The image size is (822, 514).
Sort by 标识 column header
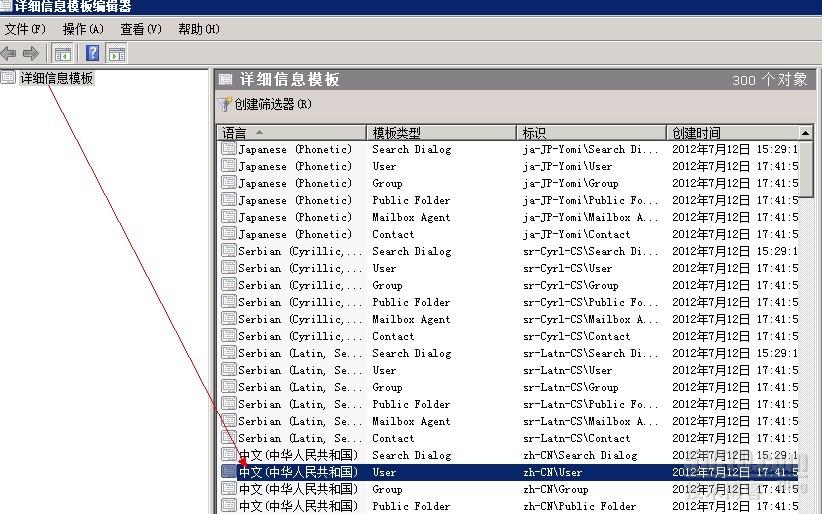click(x=591, y=133)
